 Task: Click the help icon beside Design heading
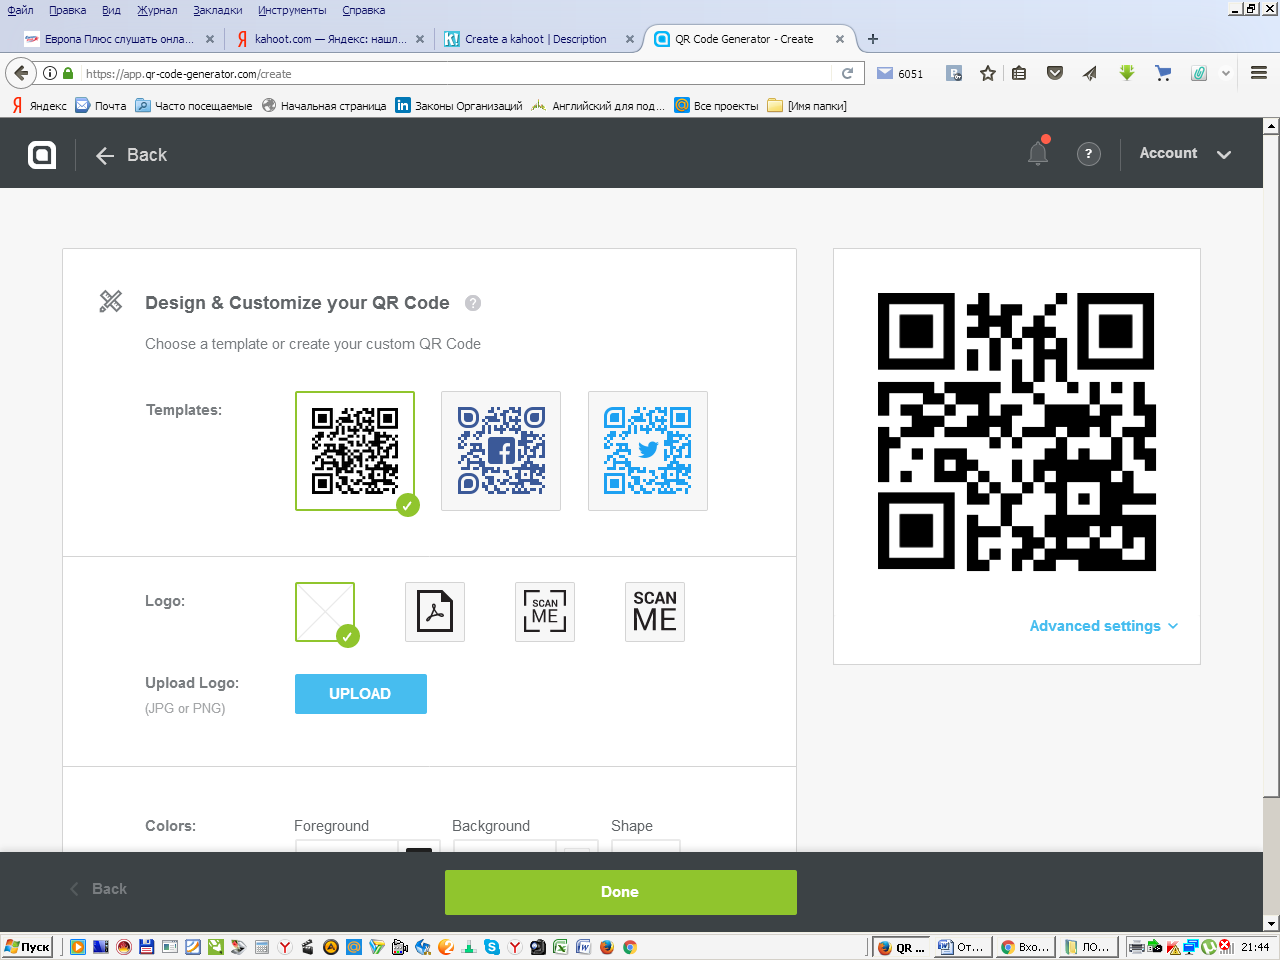(x=473, y=303)
